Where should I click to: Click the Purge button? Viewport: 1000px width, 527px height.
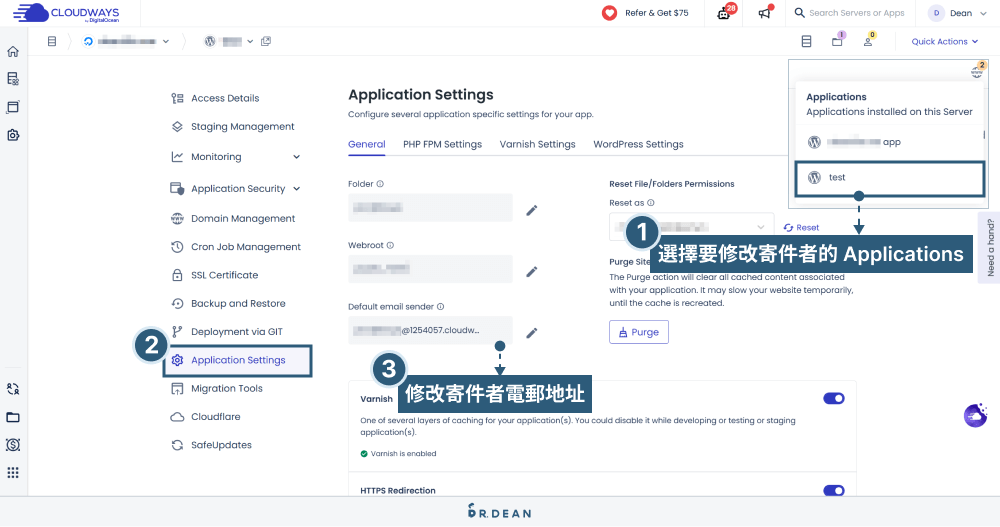point(638,332)
